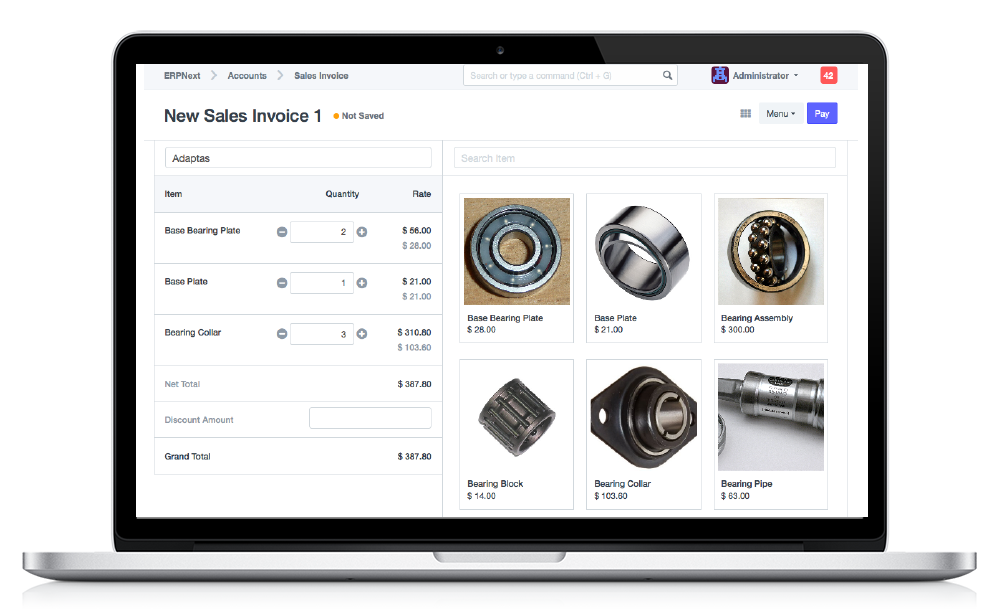1000x609 pixels.
Task: Switch to grid view icon beside Menu
Action: click(x=745, y=114)
